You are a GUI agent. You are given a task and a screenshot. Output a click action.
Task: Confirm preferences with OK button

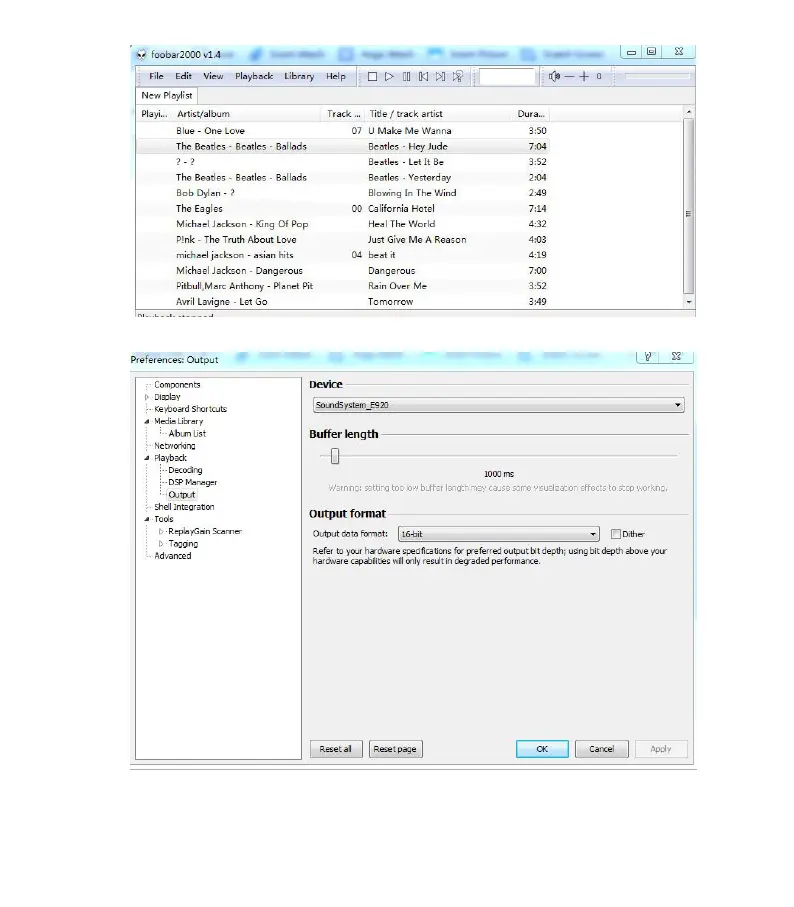click(x=542, y=749)
